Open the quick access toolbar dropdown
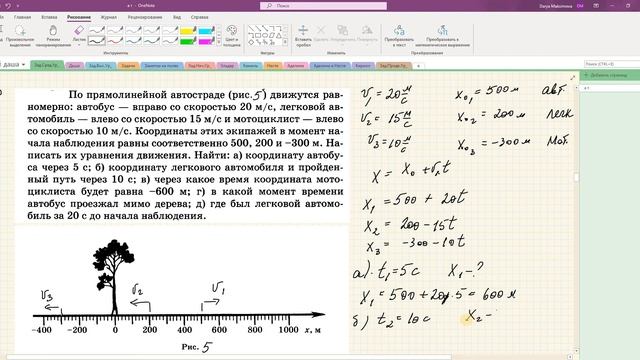 tap(18, 6)
